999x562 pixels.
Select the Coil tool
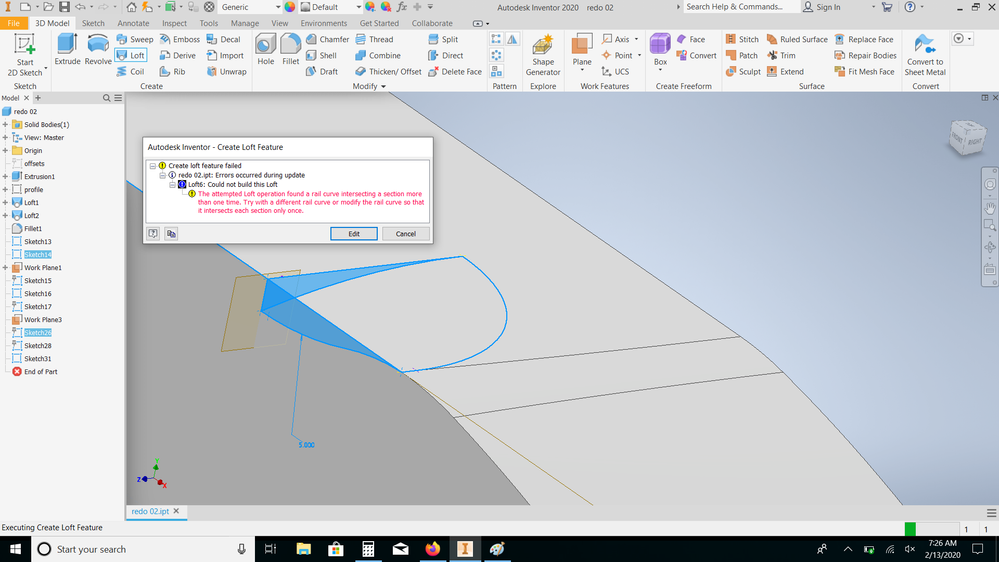pos(131,71)
